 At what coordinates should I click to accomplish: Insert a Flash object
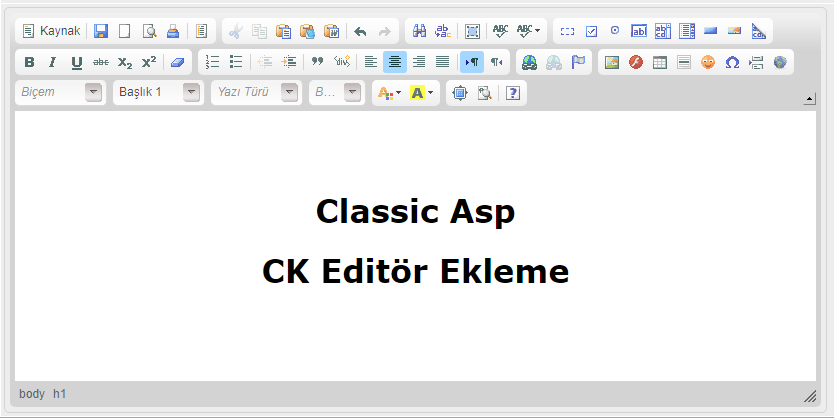coord(636,62)
